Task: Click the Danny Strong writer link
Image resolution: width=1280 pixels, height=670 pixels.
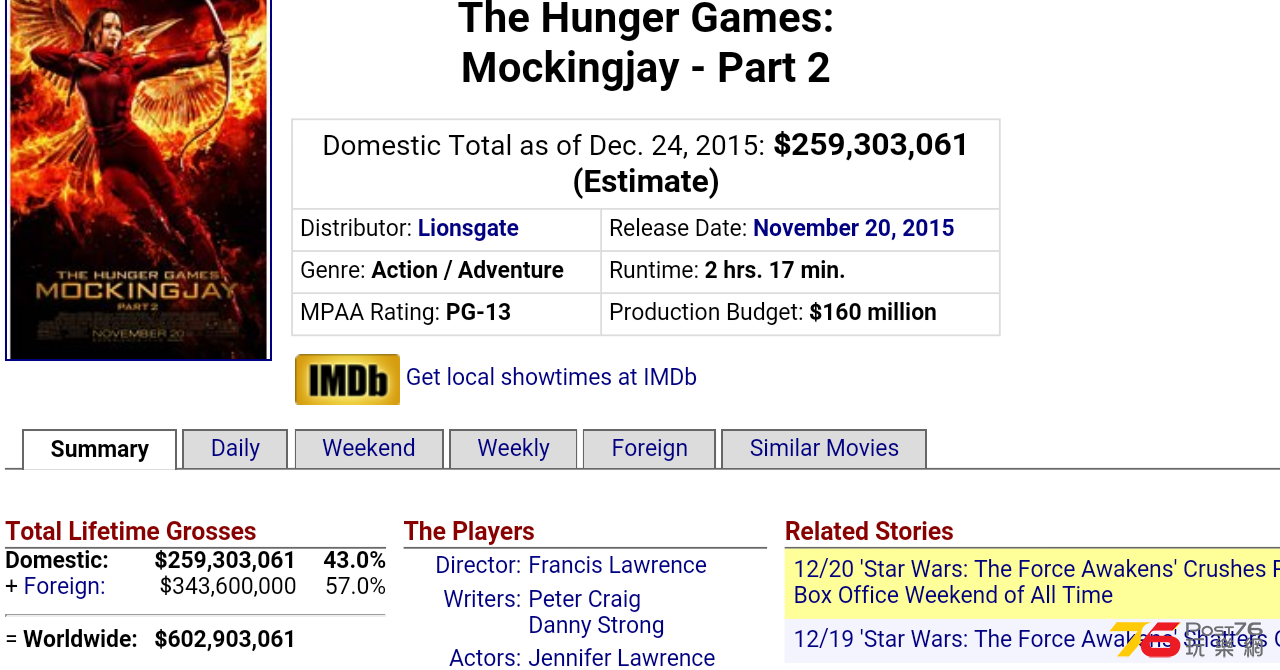Action: (x=596, y=625)
